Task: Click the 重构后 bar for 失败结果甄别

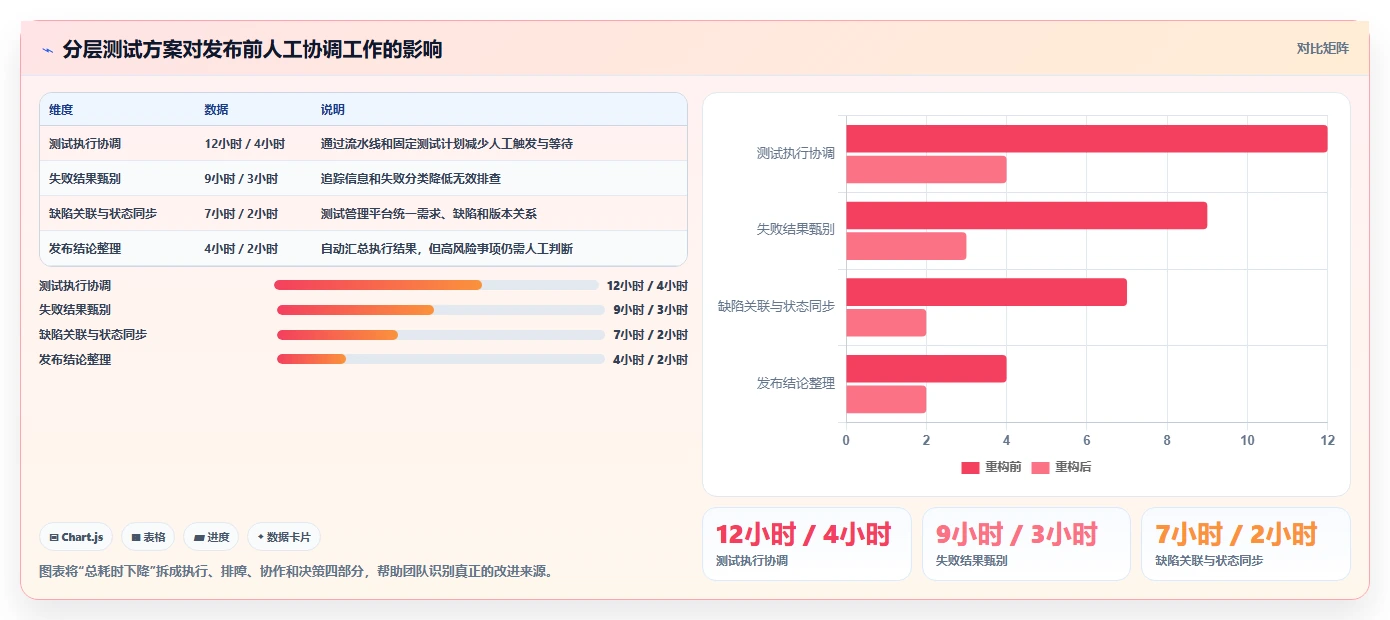Action: [x=906, y=246]
